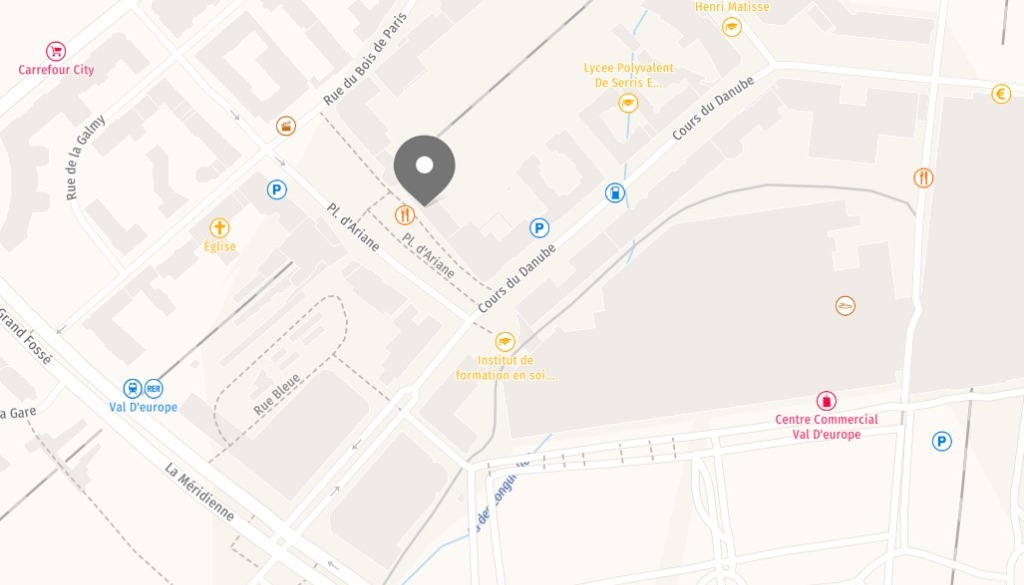This screenshot has width=1024, height=585.
Task: Click the cinema clapperboard icon
Action: point(285,125)
